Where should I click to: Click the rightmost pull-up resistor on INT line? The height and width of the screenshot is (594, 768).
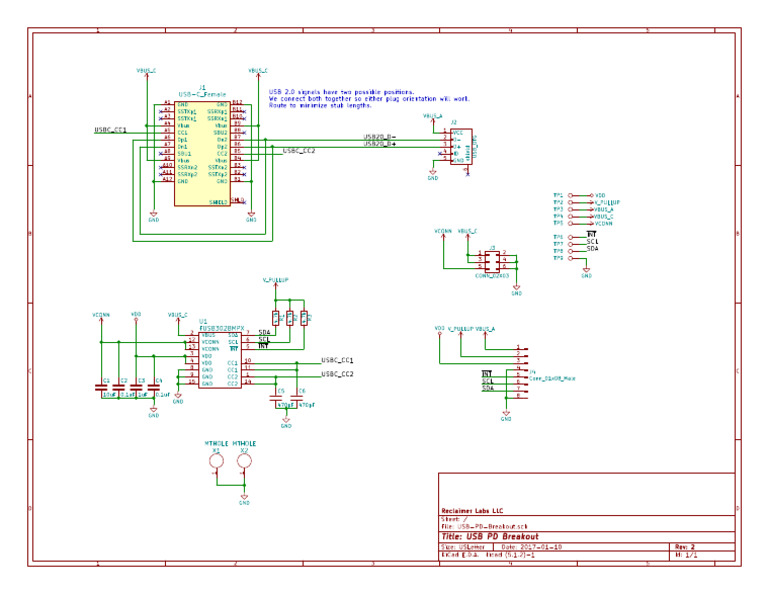click(x=304, y=318)
